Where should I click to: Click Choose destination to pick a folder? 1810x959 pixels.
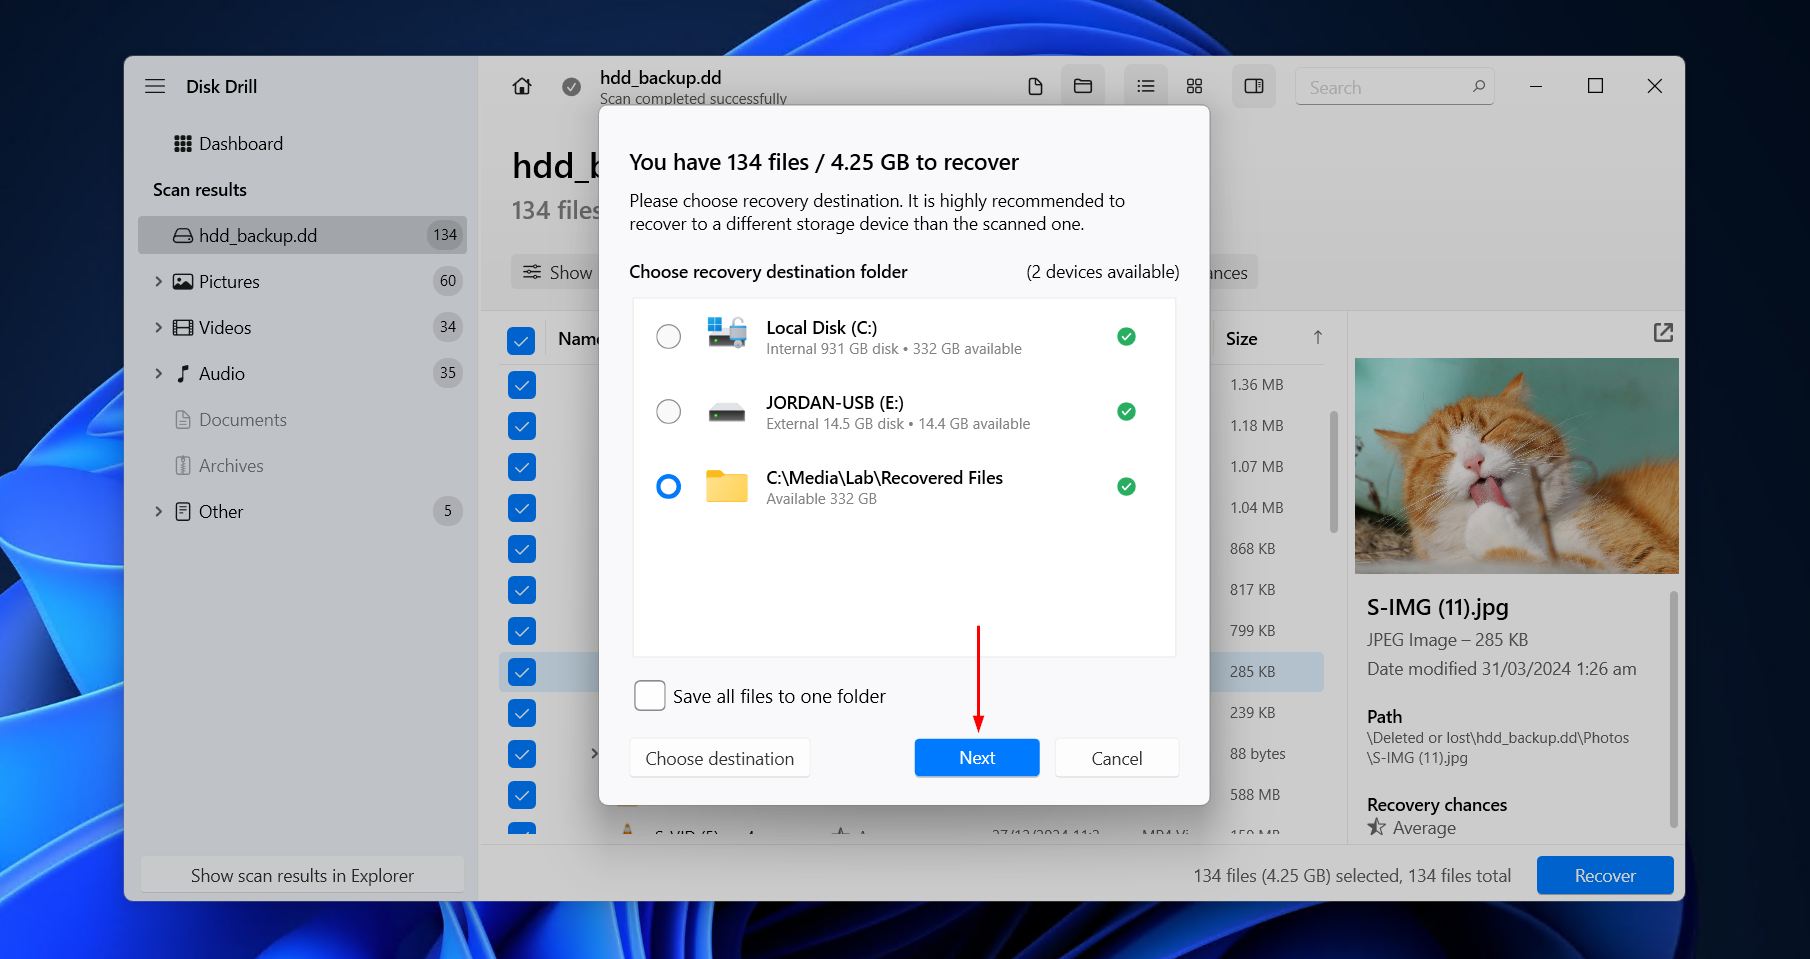coord(719,758)
